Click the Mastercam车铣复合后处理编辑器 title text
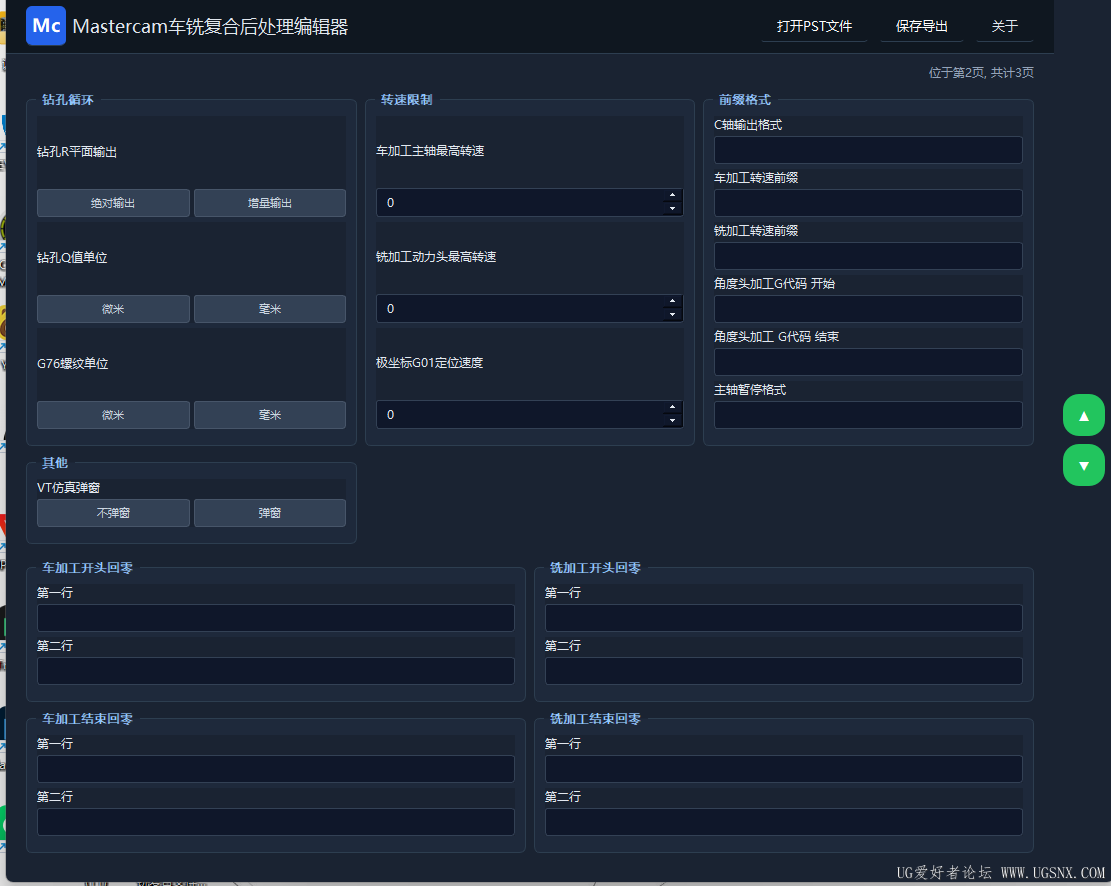The height and width of the screenshot is (886, 1111). point(210,27)
